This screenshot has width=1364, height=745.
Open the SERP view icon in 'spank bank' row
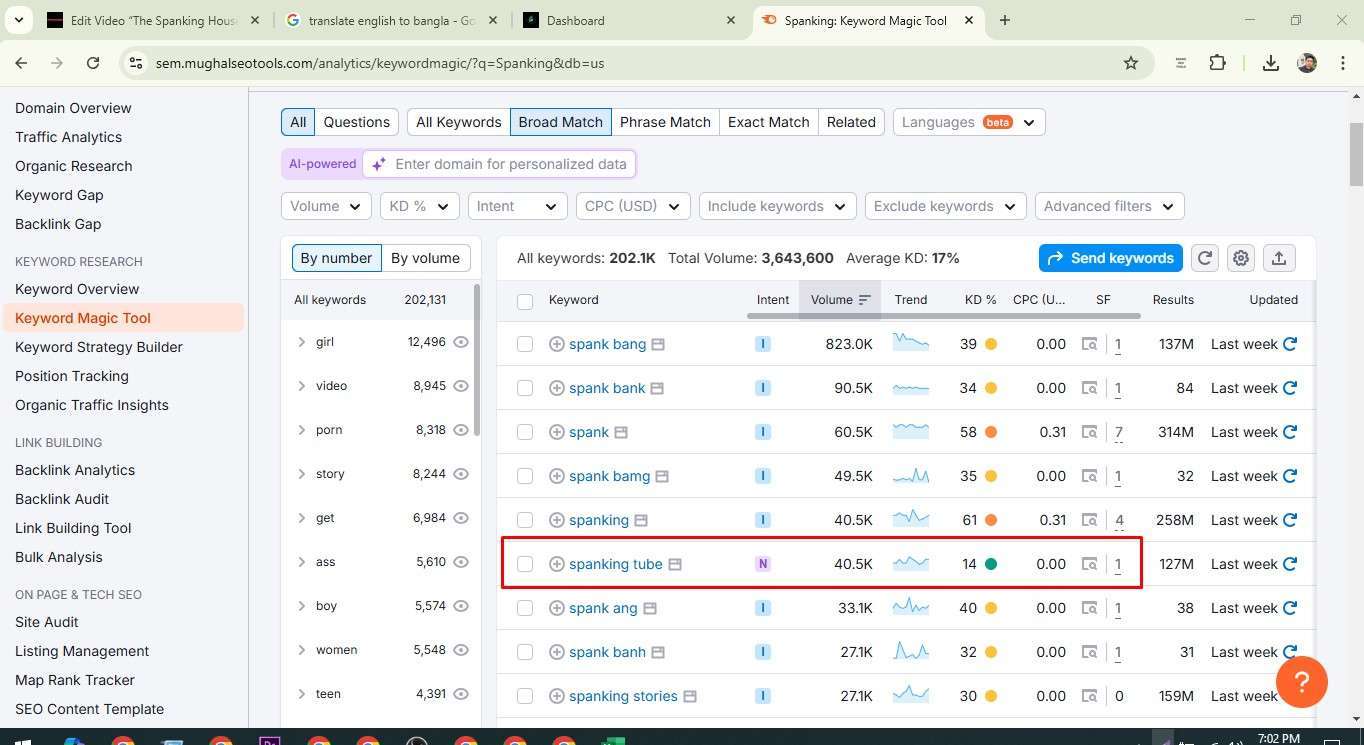coord(1089,388)
